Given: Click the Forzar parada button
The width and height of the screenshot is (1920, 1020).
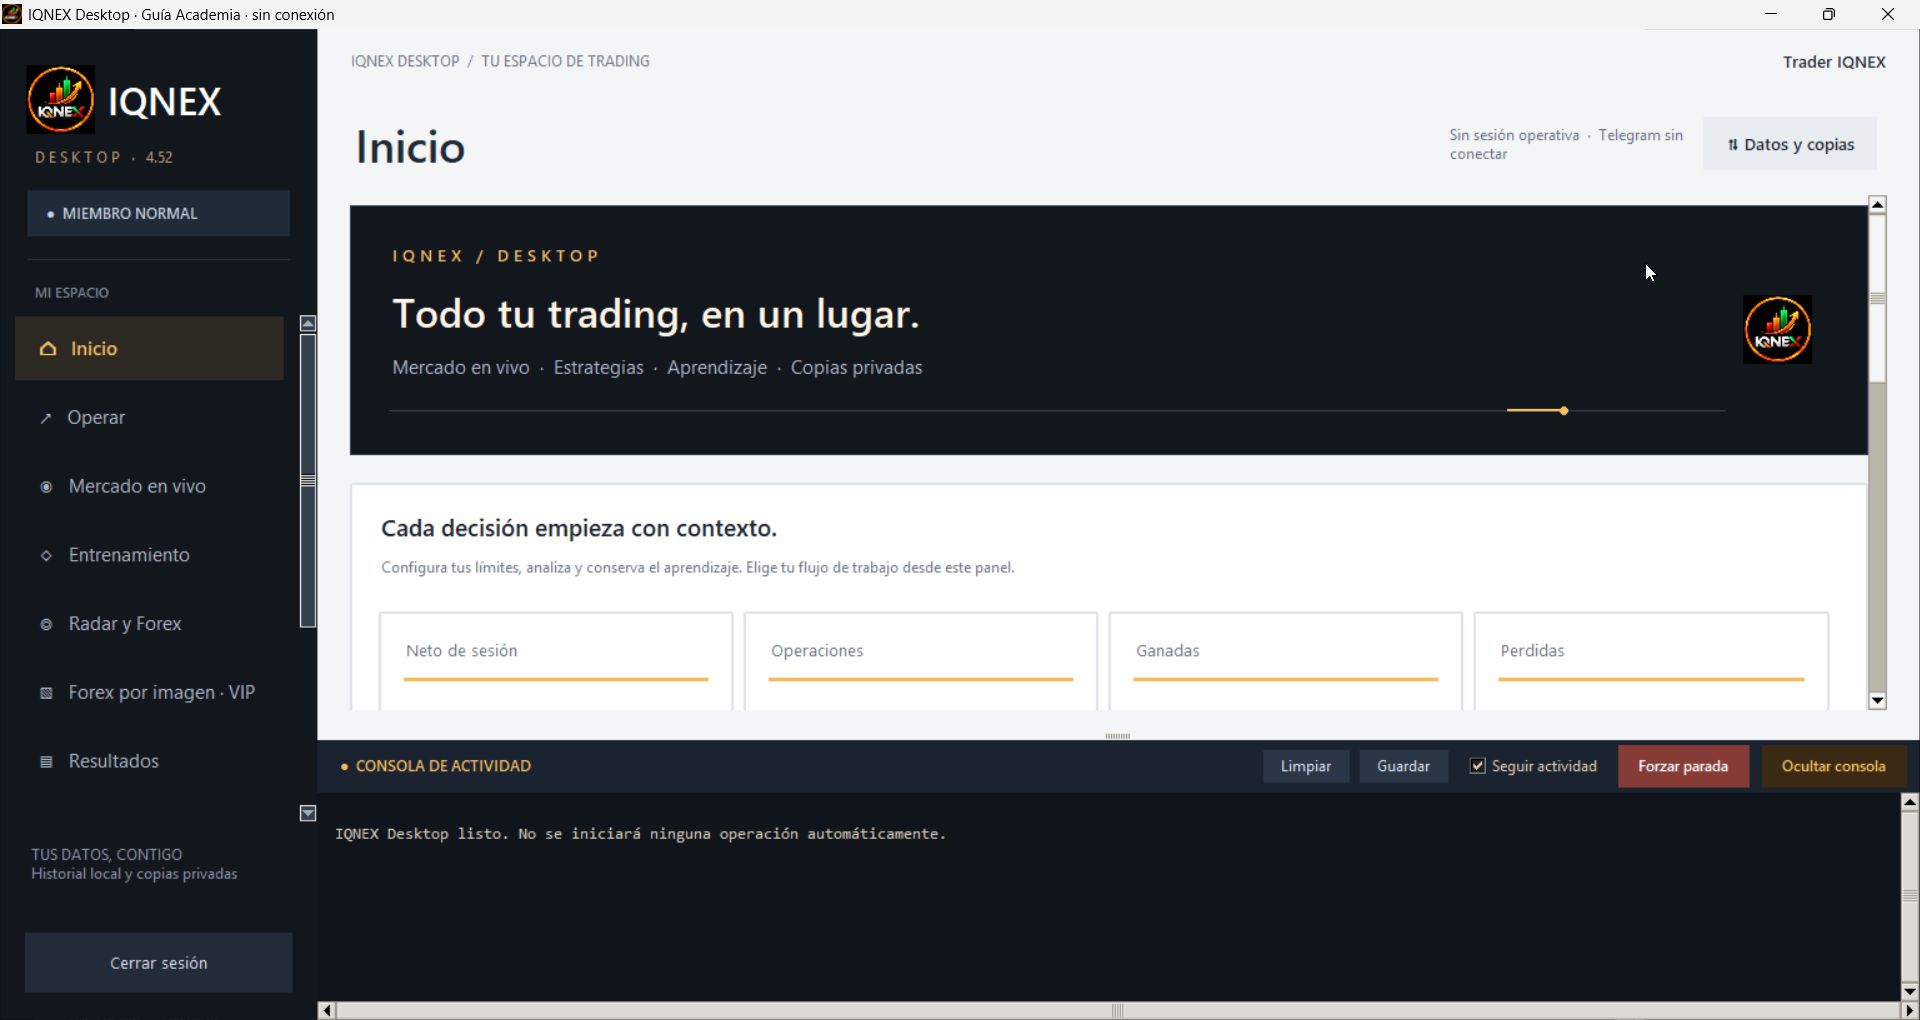Looking at the screenshot, I should pos(1683,766).
